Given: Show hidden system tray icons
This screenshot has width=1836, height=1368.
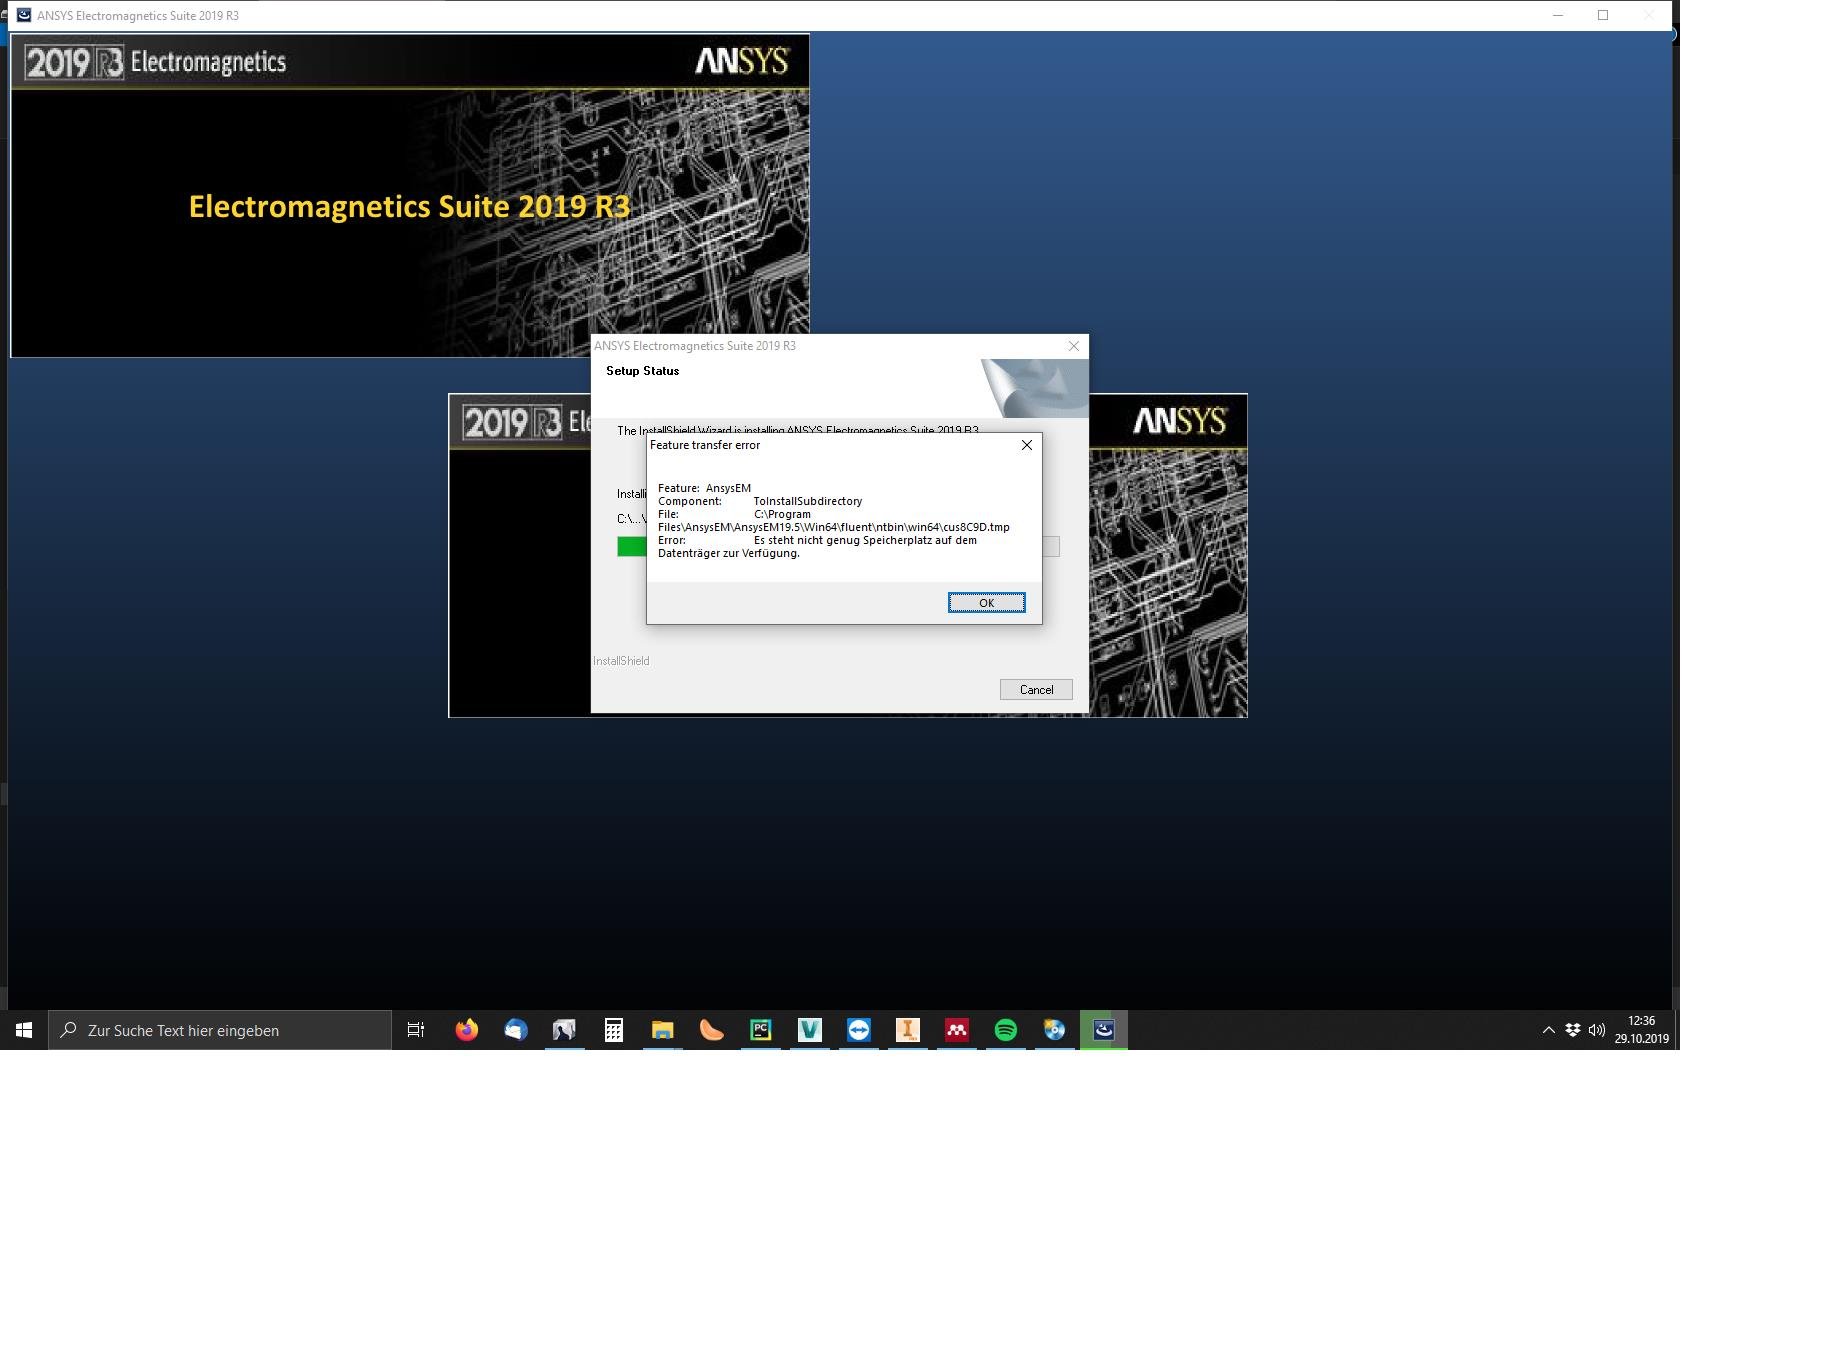Looking at the screenshot, I should click(1548, 1030).
